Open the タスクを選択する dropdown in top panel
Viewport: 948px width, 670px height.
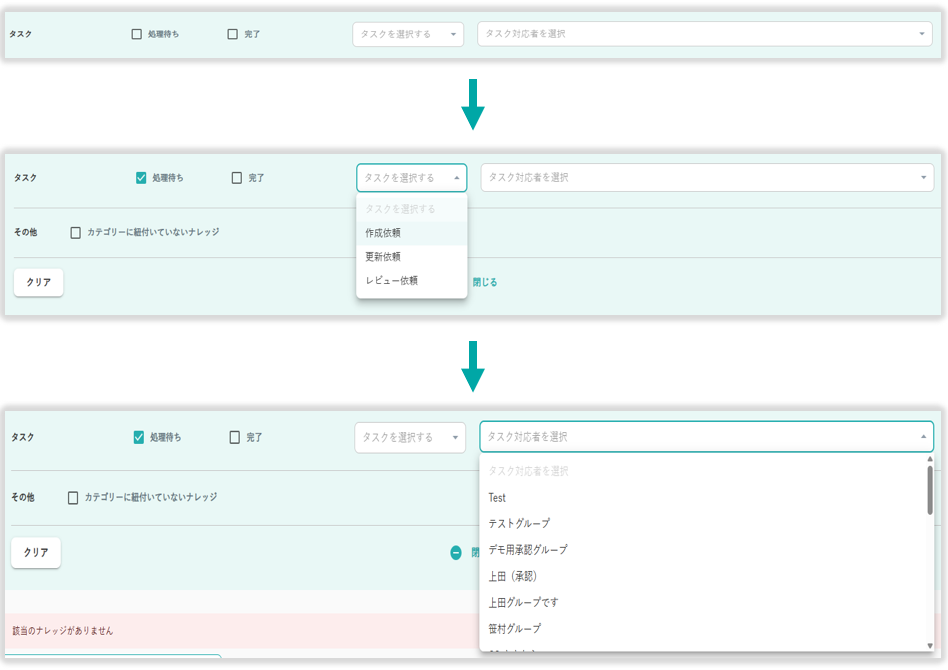click(408, 34)
